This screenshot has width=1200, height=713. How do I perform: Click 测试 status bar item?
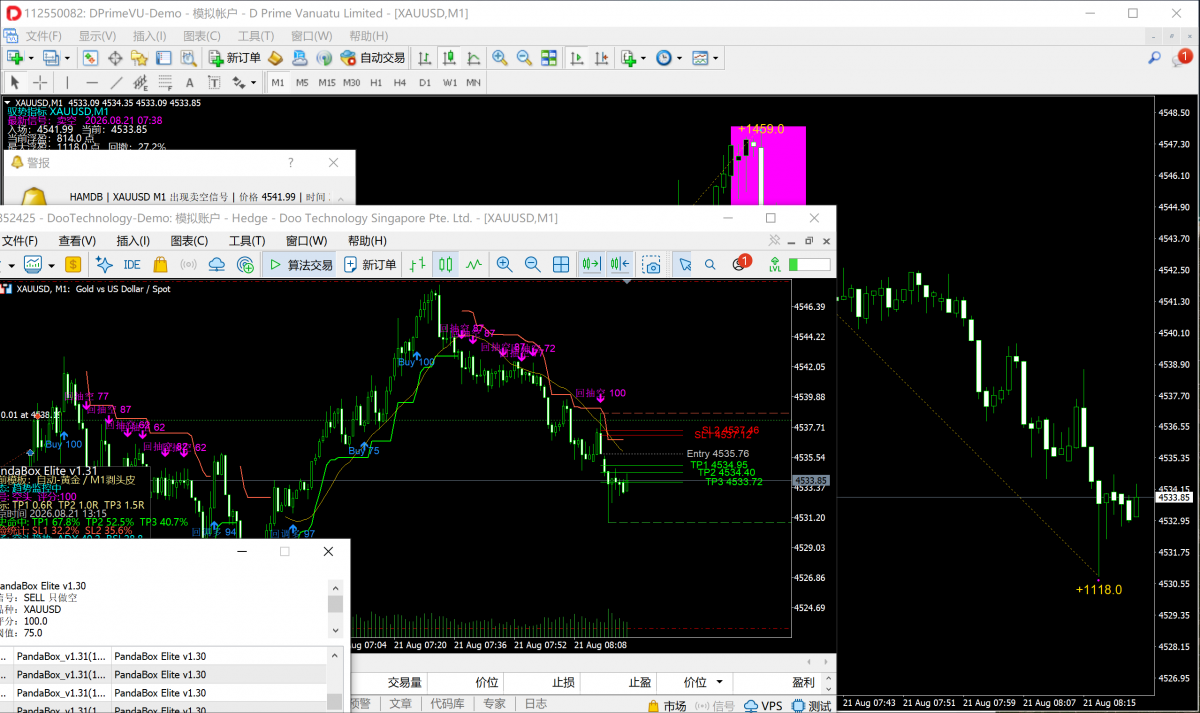click(812, 705)
